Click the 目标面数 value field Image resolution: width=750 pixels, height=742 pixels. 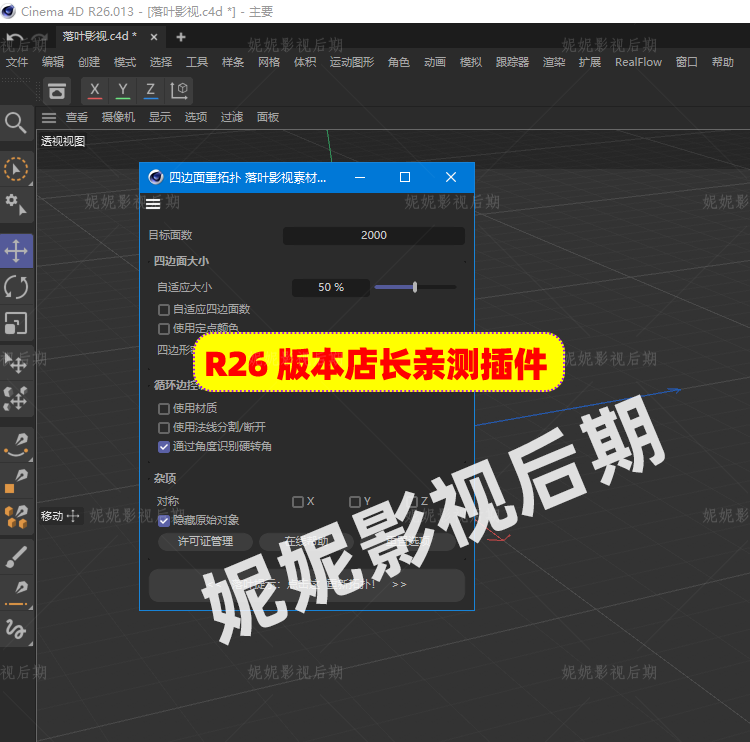(374, 235)
